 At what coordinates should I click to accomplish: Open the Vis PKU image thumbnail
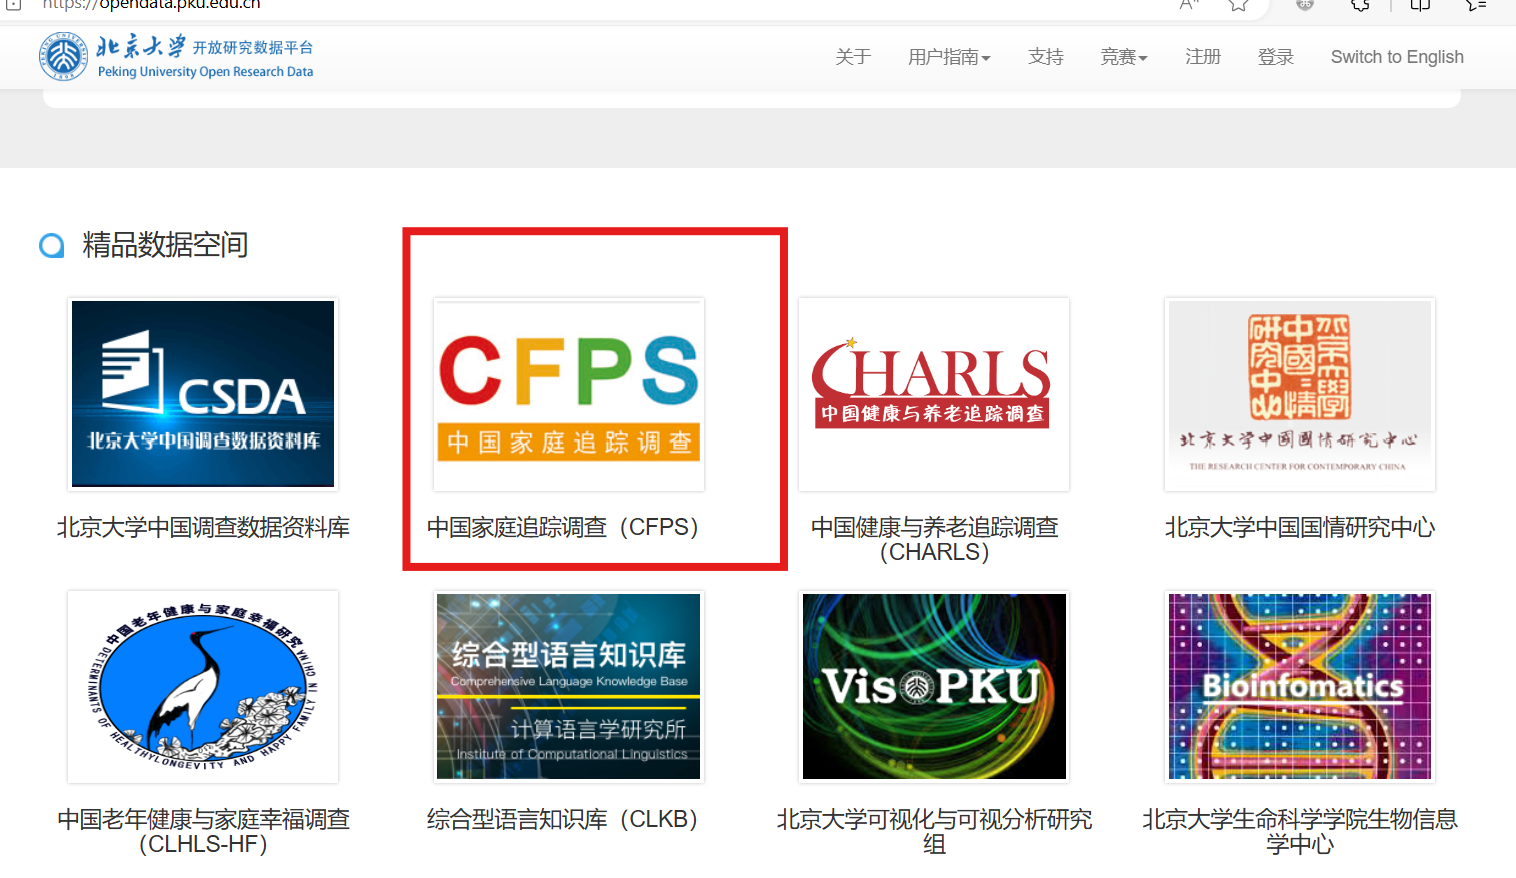(934, 687)
